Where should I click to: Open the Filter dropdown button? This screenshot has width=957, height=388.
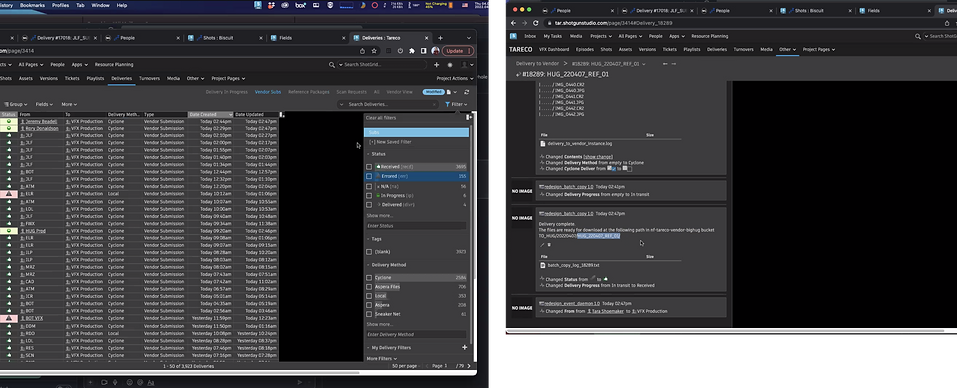457,104
